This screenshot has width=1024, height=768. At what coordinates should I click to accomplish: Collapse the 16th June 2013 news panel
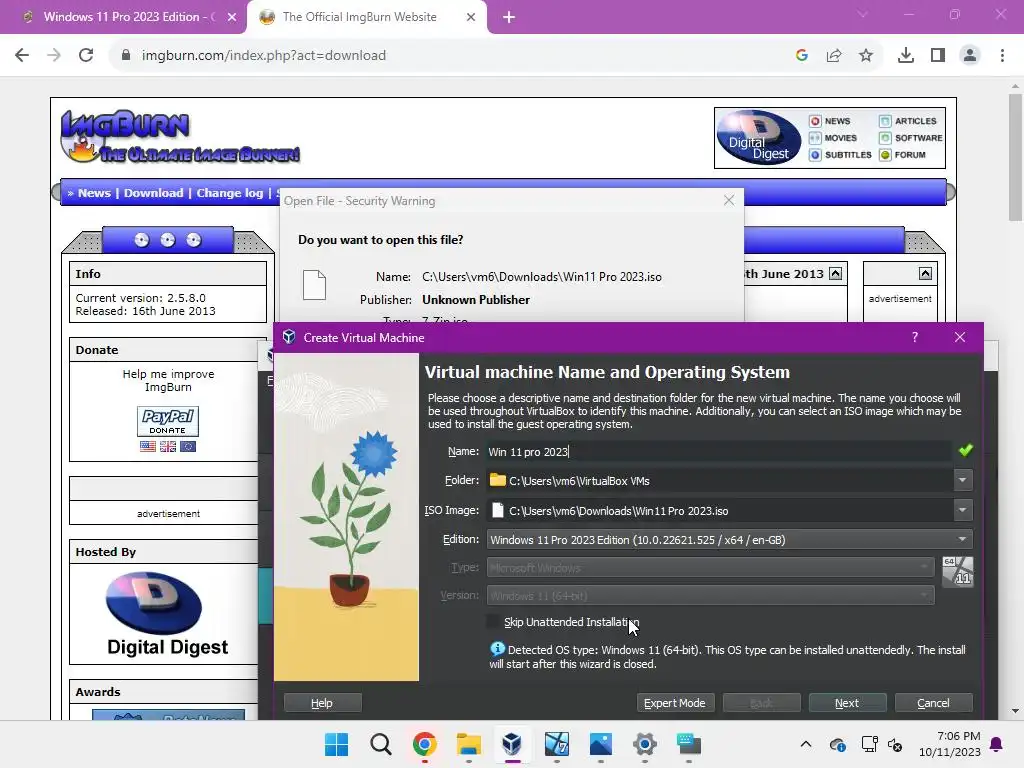(835, 274)
